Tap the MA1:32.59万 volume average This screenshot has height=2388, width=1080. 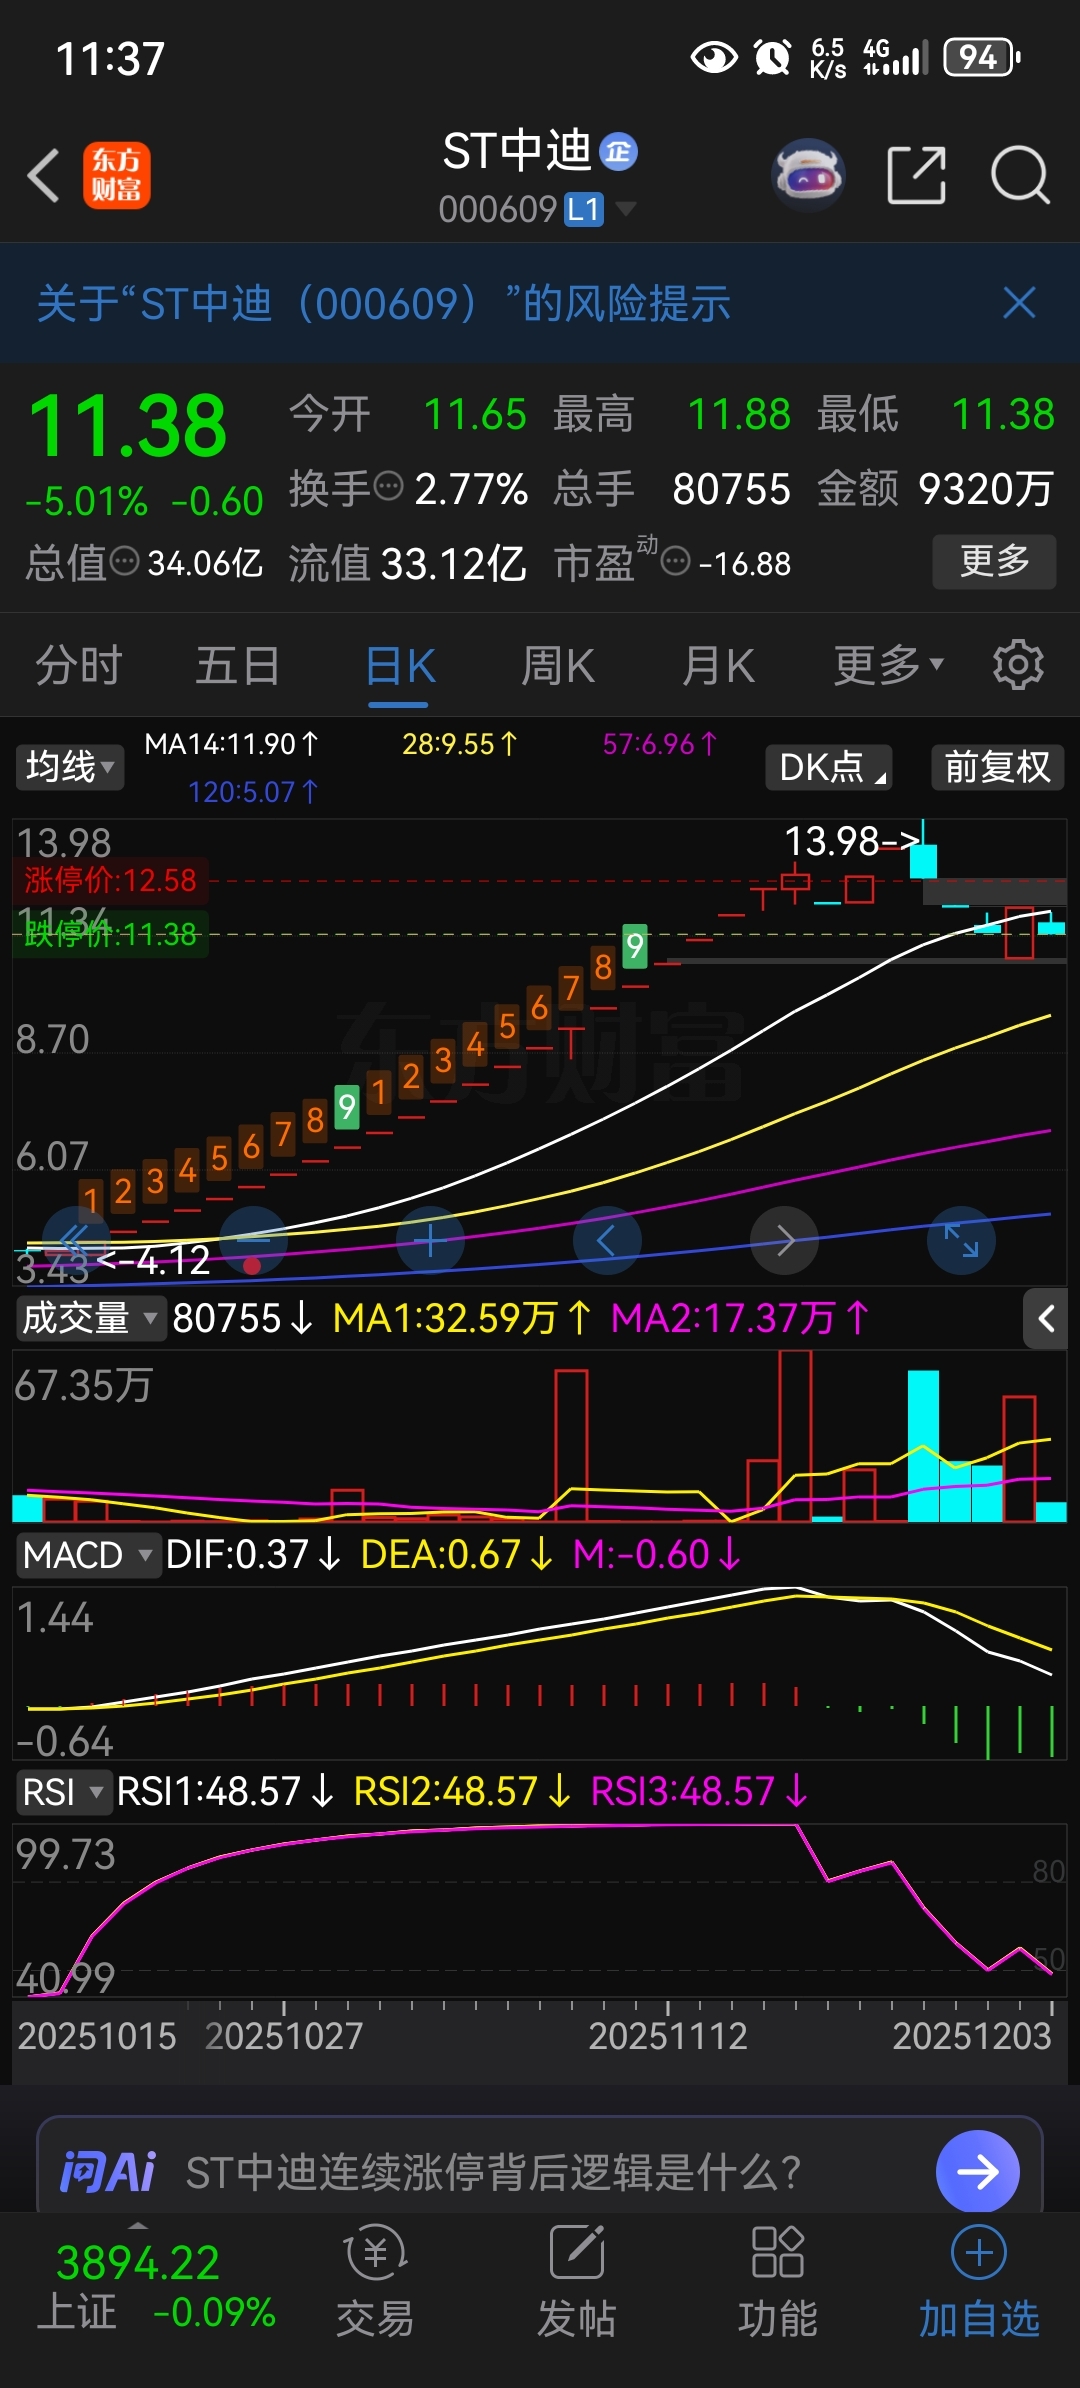click(462, 1318)
